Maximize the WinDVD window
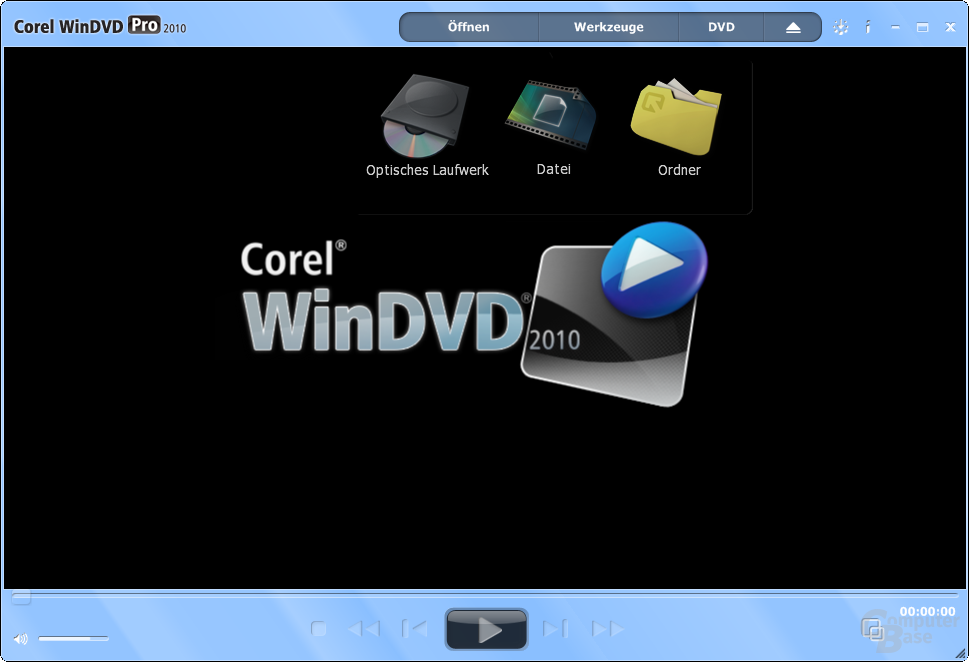This screenshot has width=970, height=663. pyautogui.click(x=922, y=27)
